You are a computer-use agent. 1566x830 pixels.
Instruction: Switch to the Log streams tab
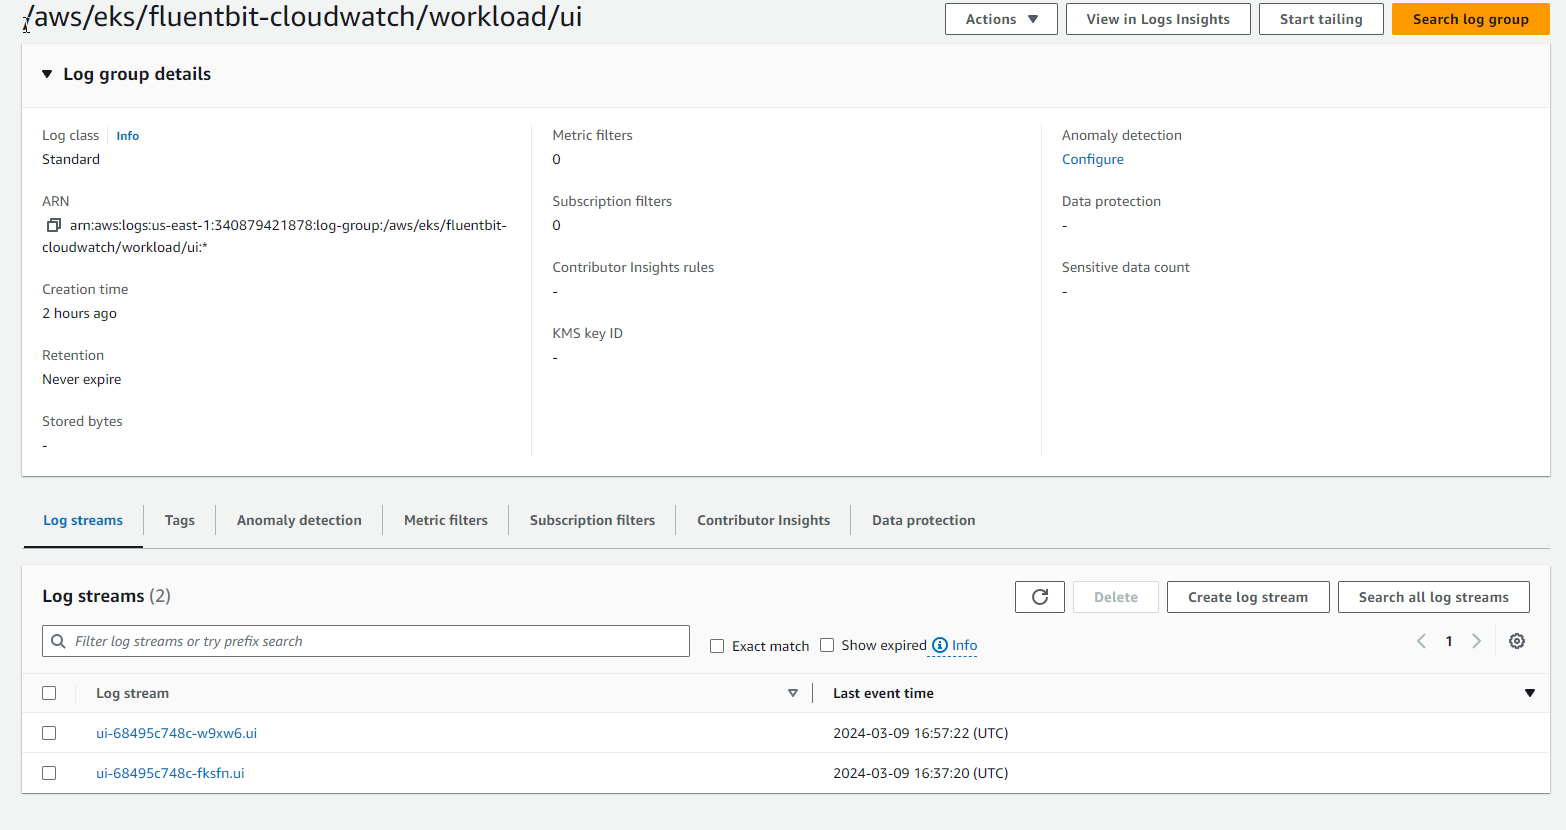point(83,520)
